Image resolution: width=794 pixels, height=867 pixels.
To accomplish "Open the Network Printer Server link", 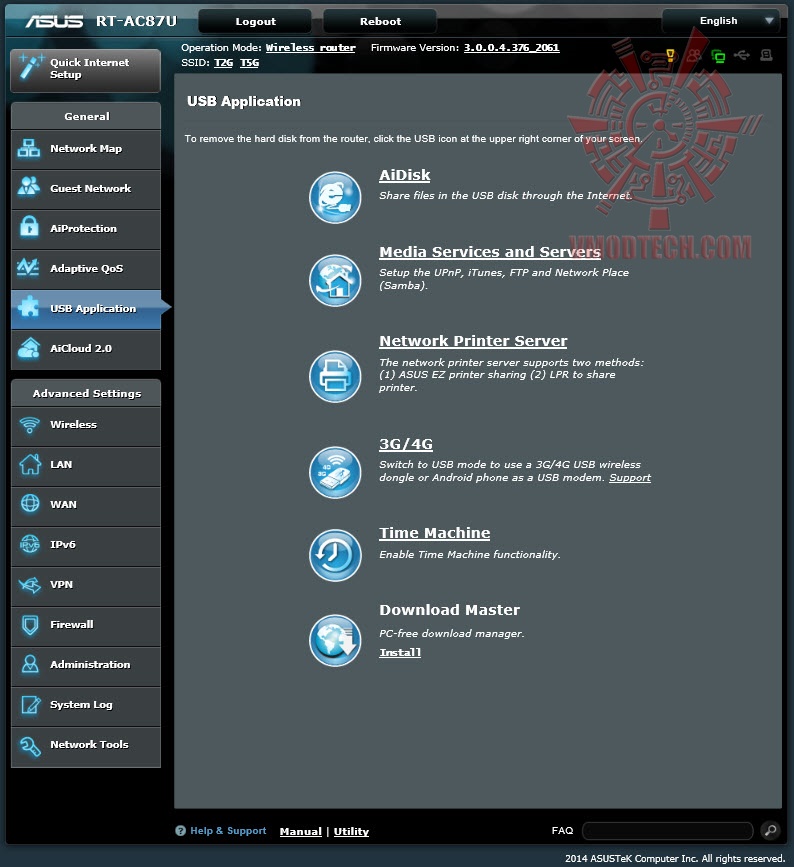I will point(473,341).
